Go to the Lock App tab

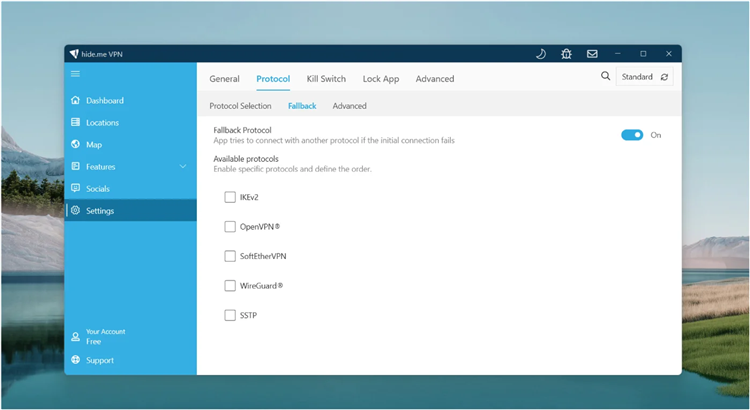(381, 79)
